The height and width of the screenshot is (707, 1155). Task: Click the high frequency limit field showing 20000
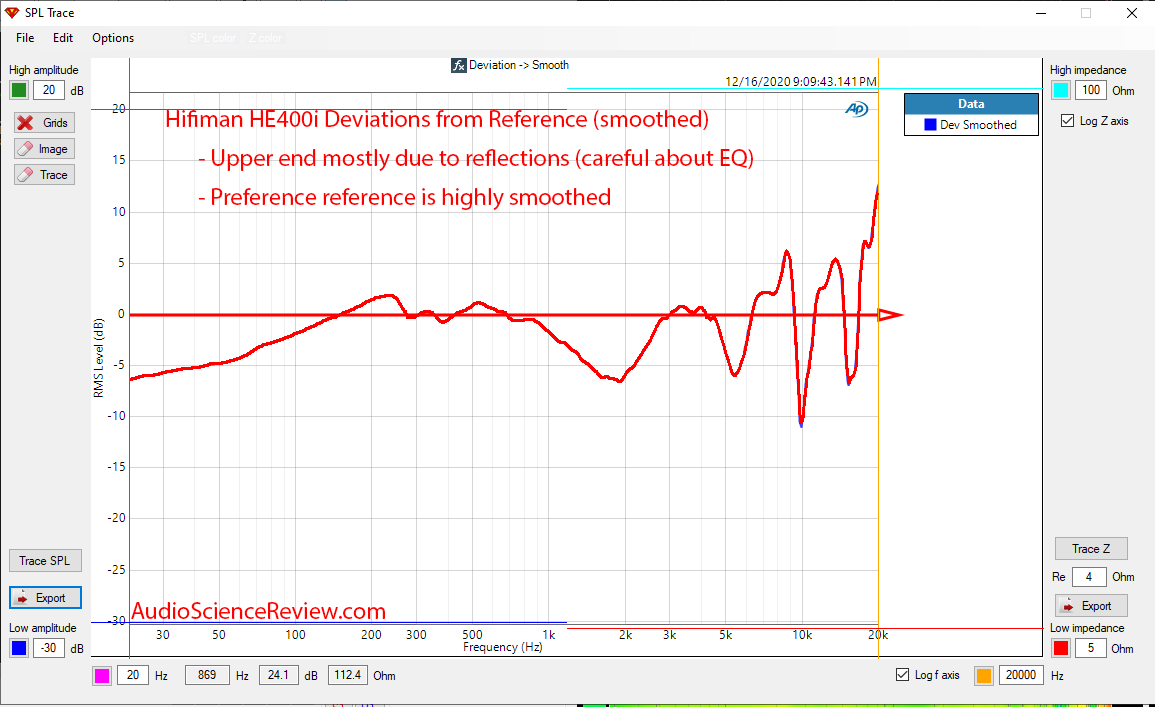pos(1021,675)
